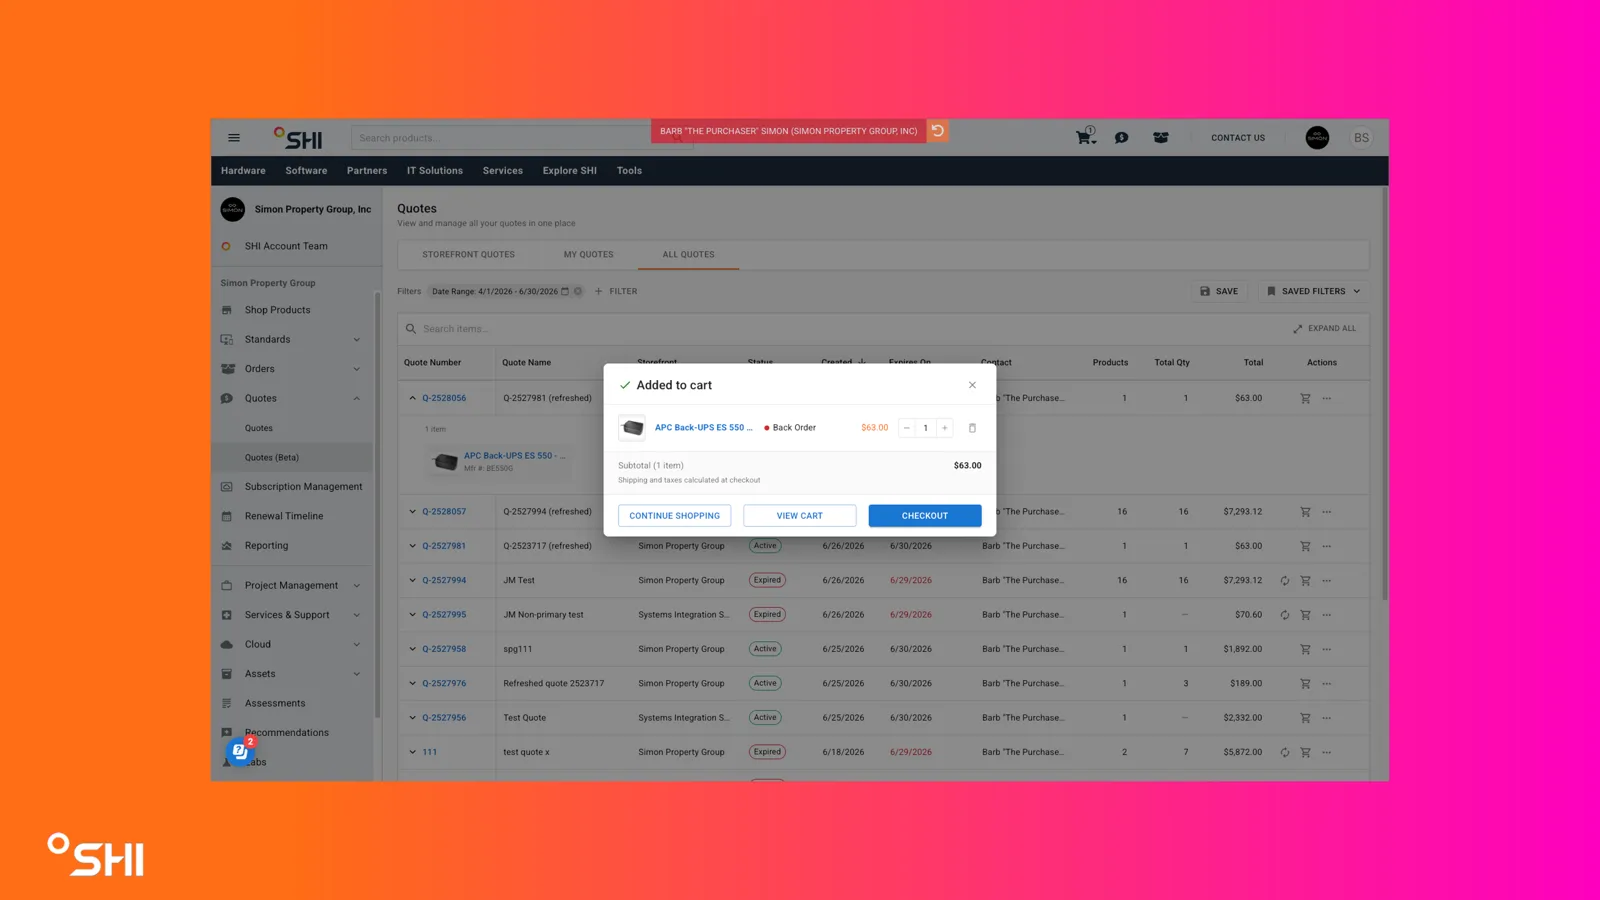
Task: Refresh expired quote Q-2527995 icon
Action: point(1285,615)
